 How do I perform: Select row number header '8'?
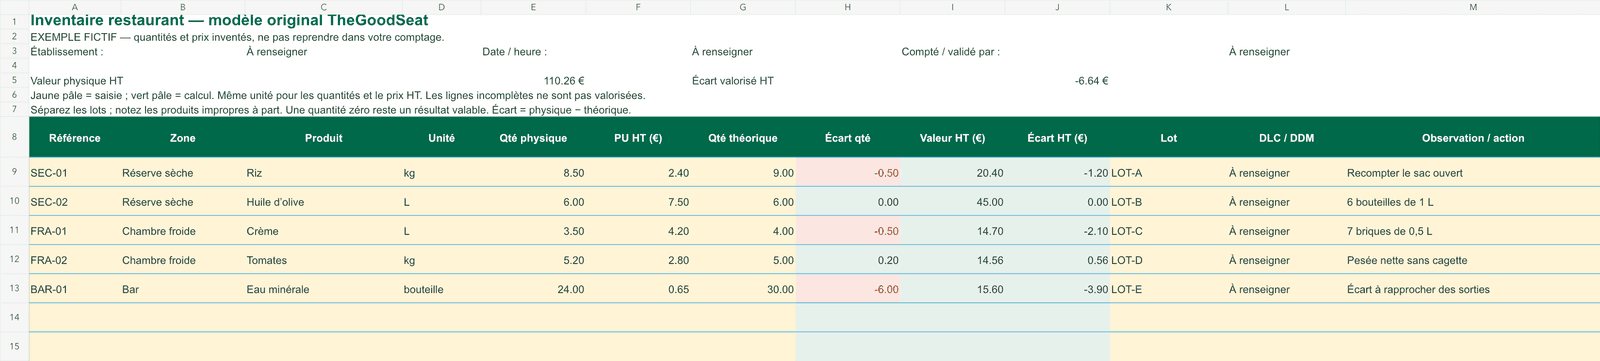click(x=14, y=138)
